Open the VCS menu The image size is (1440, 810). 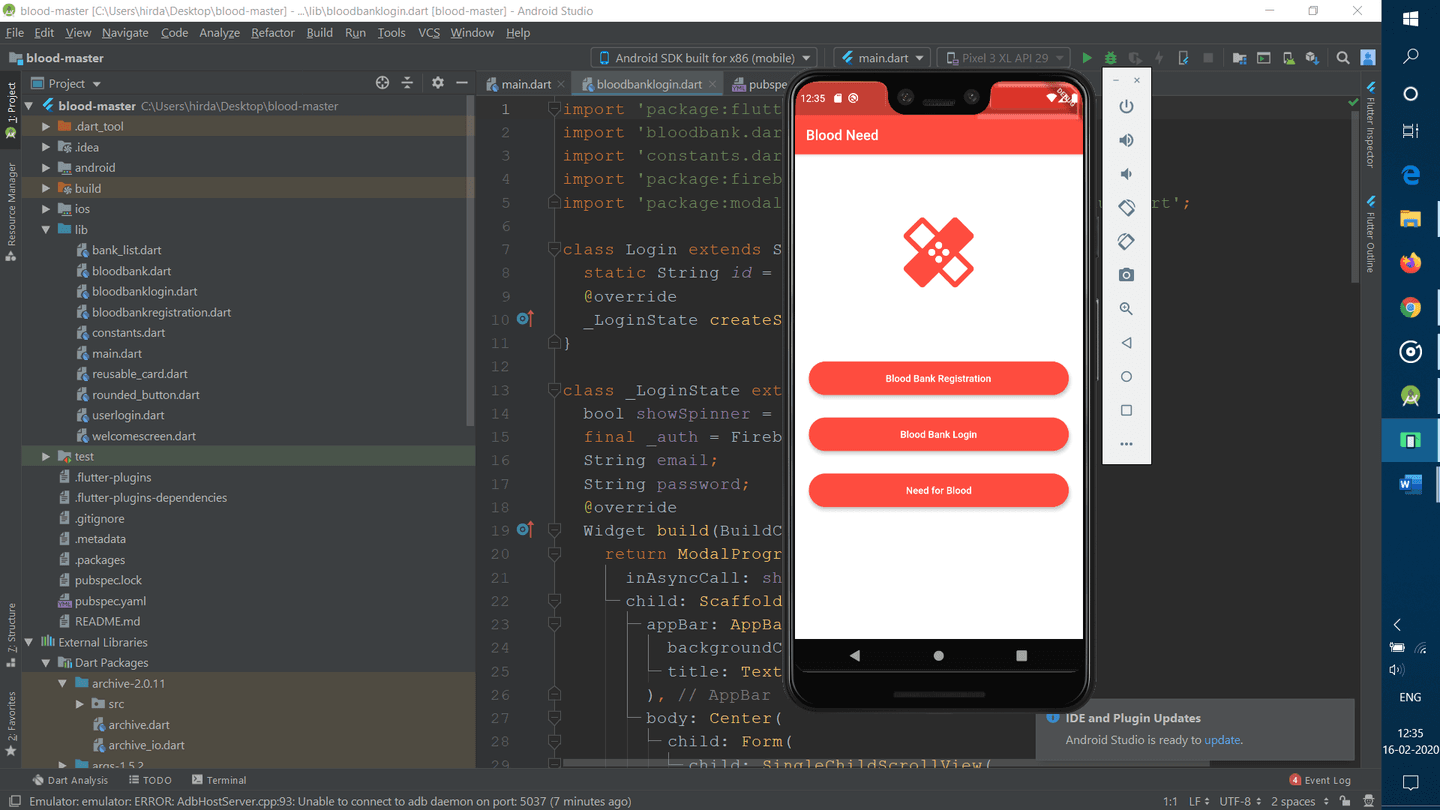(428, 32)
